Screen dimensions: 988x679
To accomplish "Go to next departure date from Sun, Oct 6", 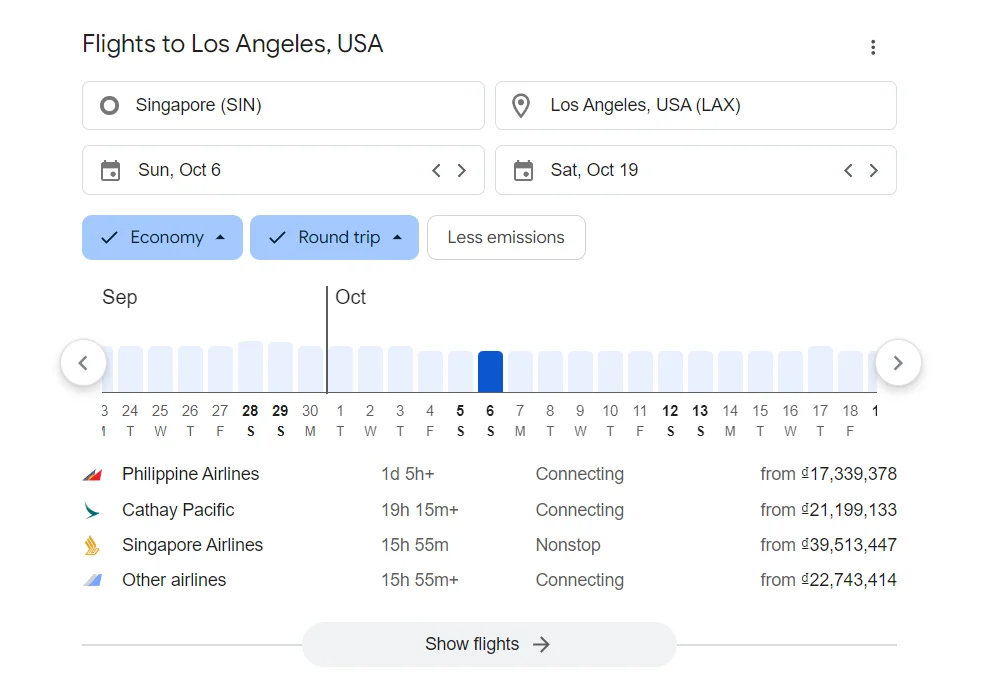I will coord(462,170).
